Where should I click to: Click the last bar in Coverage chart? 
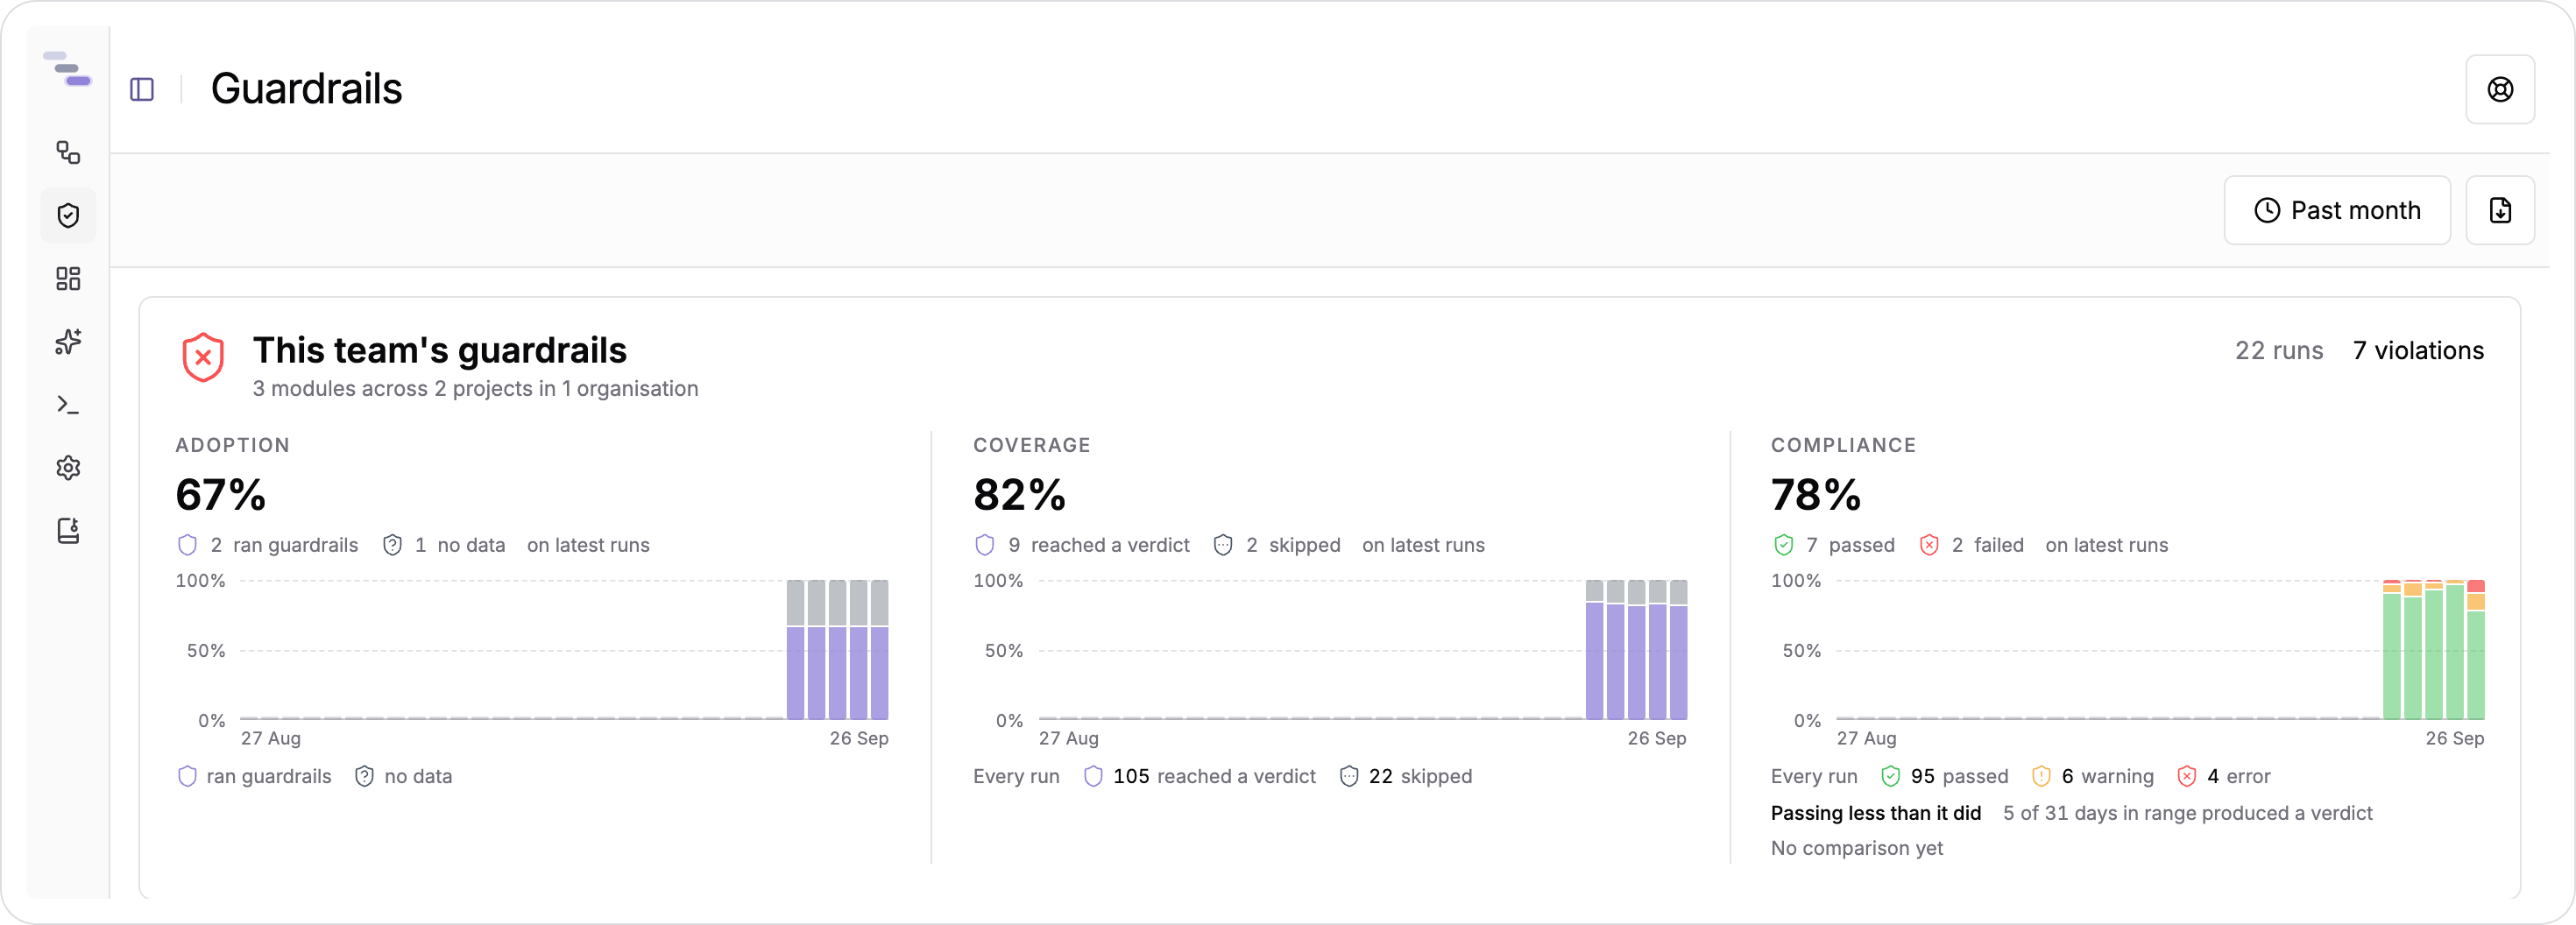[1678, 650]
